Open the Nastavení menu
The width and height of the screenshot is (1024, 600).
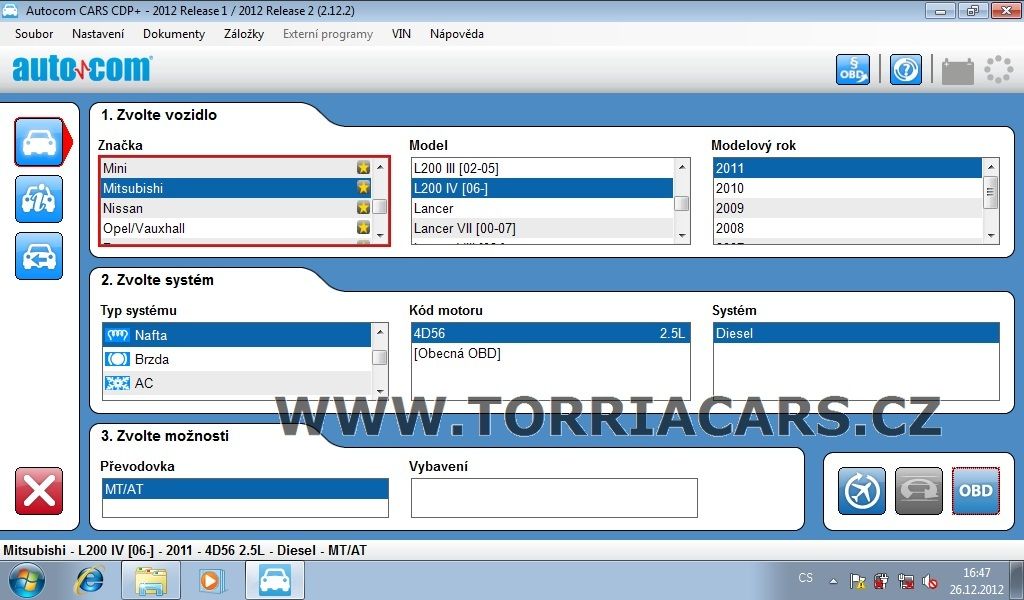[x=98, y=34]
